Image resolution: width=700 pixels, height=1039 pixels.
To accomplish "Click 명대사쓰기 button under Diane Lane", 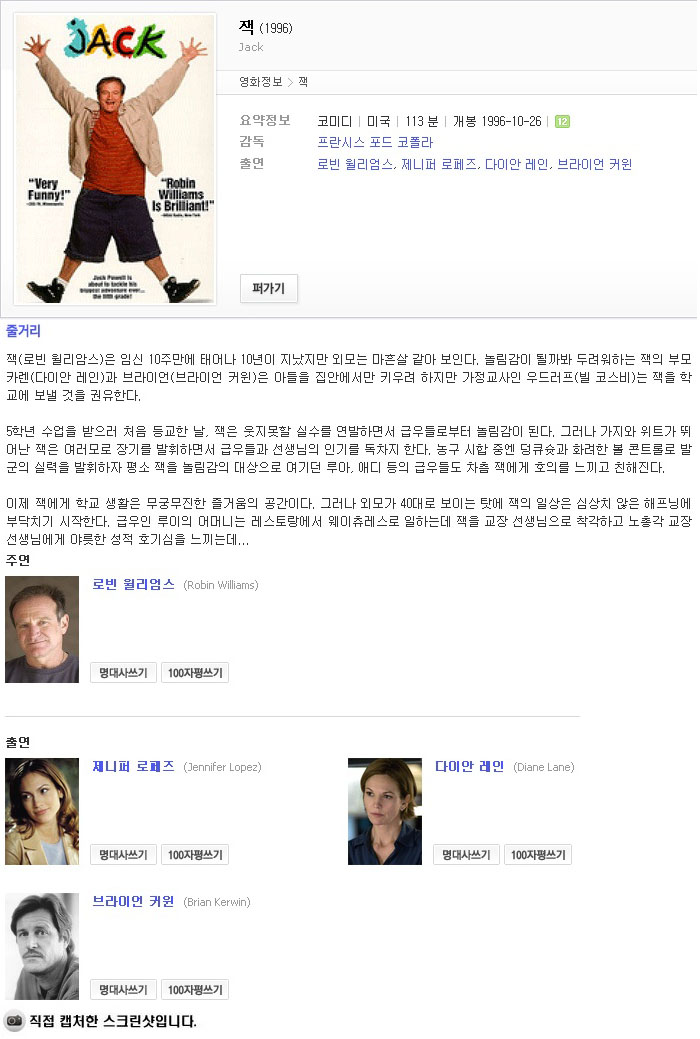I will (x=466, y=855).
